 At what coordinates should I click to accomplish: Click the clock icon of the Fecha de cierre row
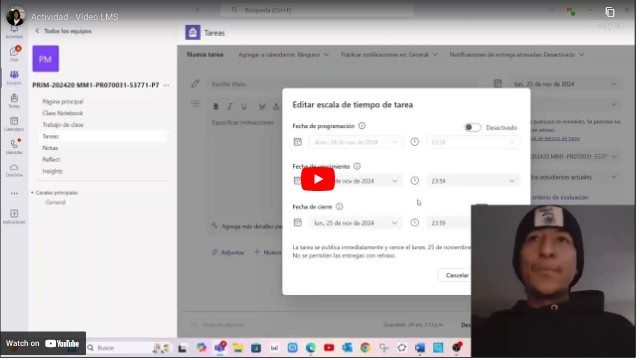point(414,222)
